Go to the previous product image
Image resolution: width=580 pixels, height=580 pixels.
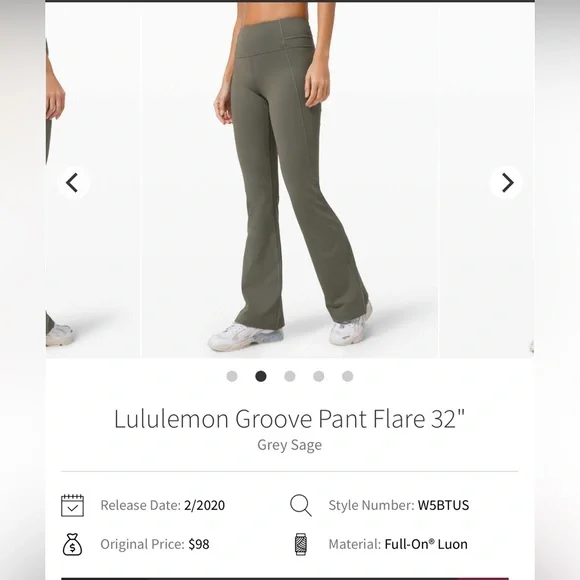pyautogui.click(x=73, y=182)
